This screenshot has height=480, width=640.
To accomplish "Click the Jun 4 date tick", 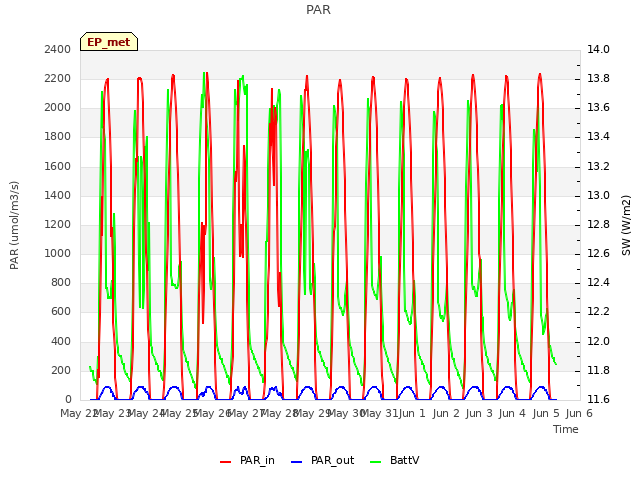I will tap(512, 413).
